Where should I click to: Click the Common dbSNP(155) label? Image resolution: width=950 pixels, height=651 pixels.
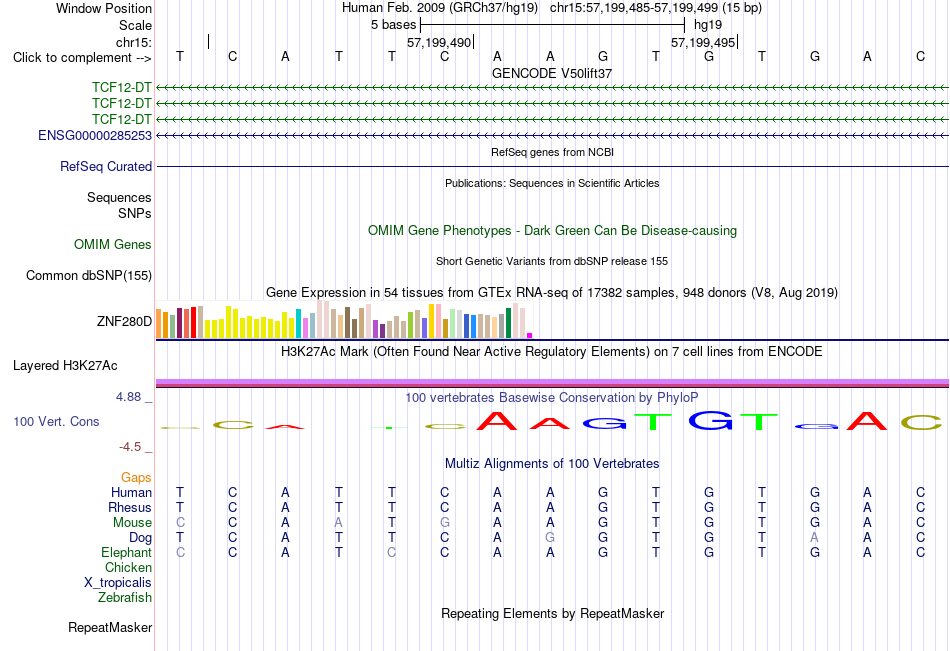[x=89, y=275]
